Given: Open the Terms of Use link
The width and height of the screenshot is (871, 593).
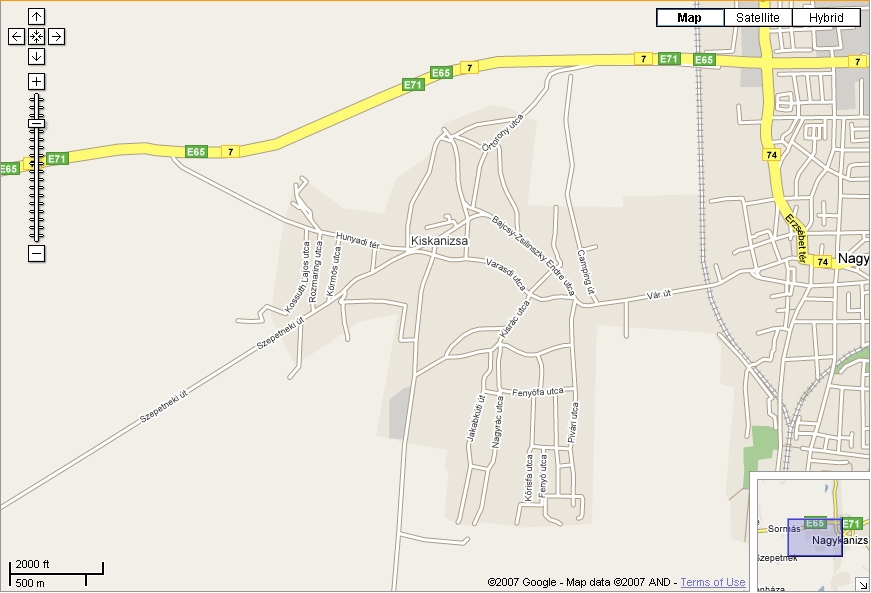Looking at the screenshot, I should (x=713, y=582).
